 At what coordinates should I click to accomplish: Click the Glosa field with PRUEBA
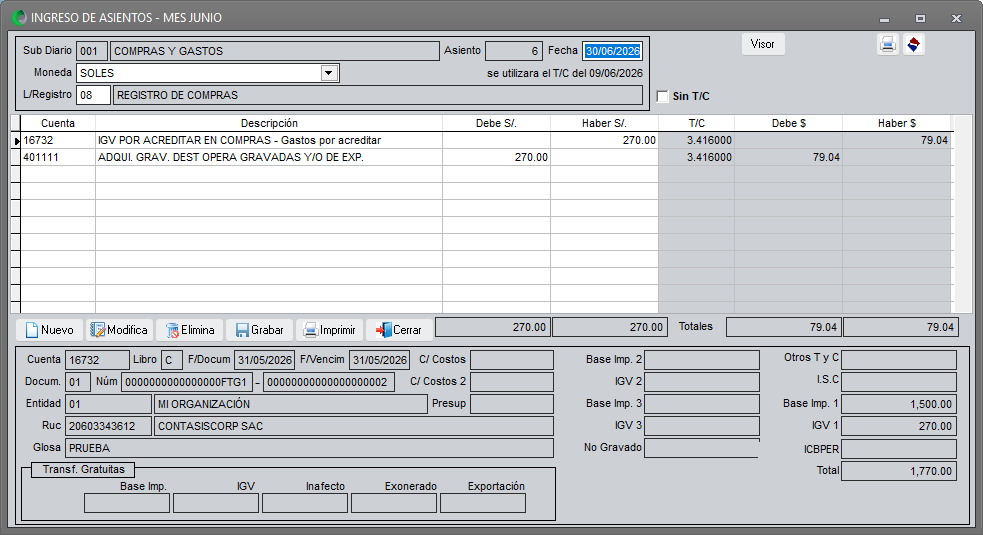tap(309, 448)
